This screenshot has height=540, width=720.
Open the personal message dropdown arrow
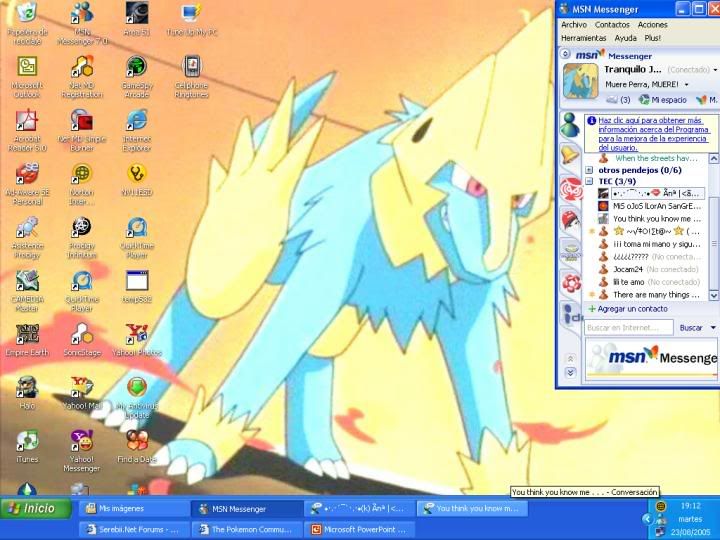[x=686, y=84]
